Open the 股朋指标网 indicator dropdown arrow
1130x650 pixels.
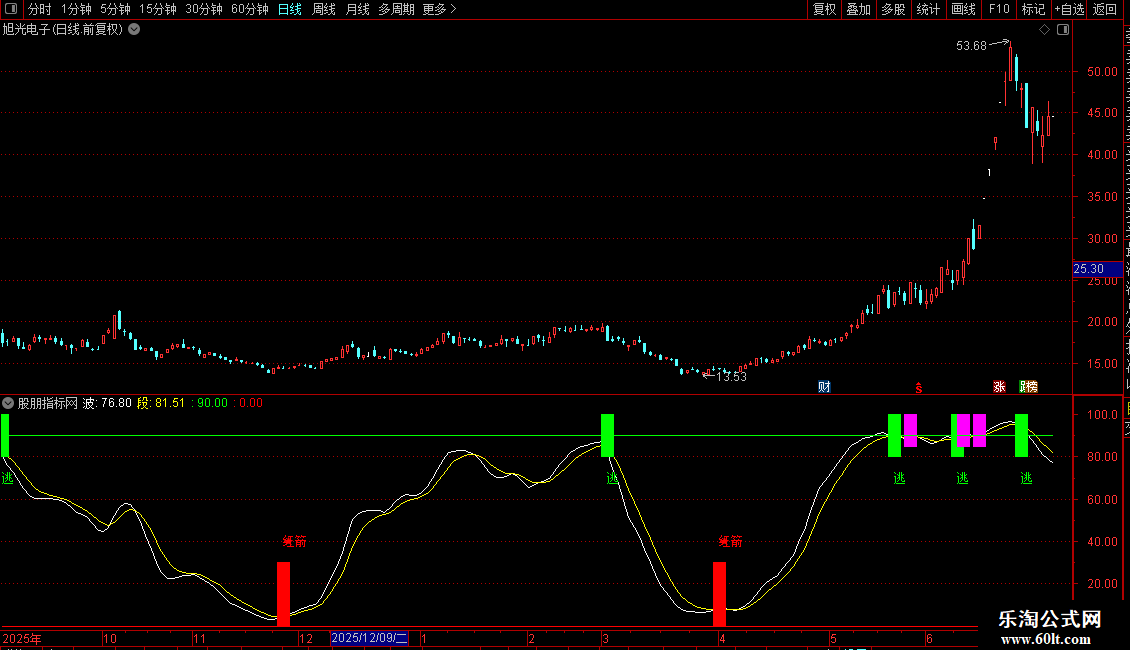(x=8, y=403)
